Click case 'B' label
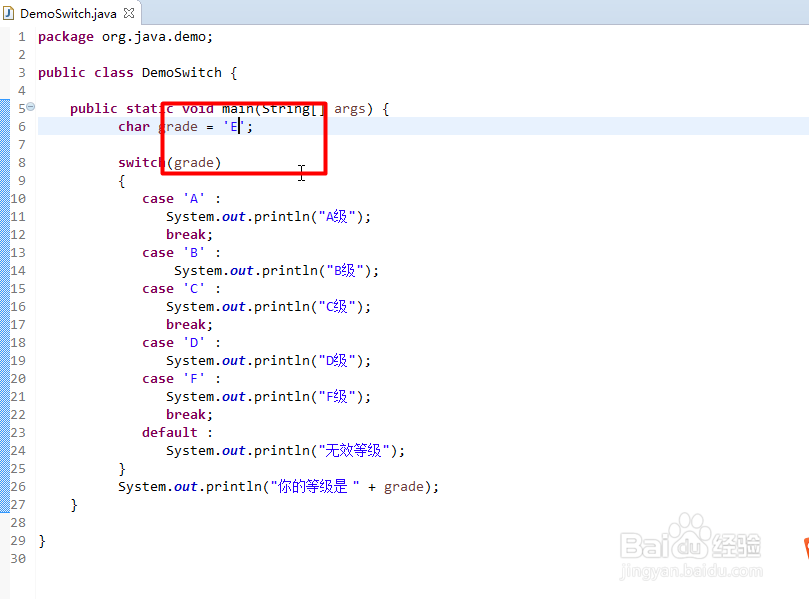The image size is (809, 599). point(181,253)
